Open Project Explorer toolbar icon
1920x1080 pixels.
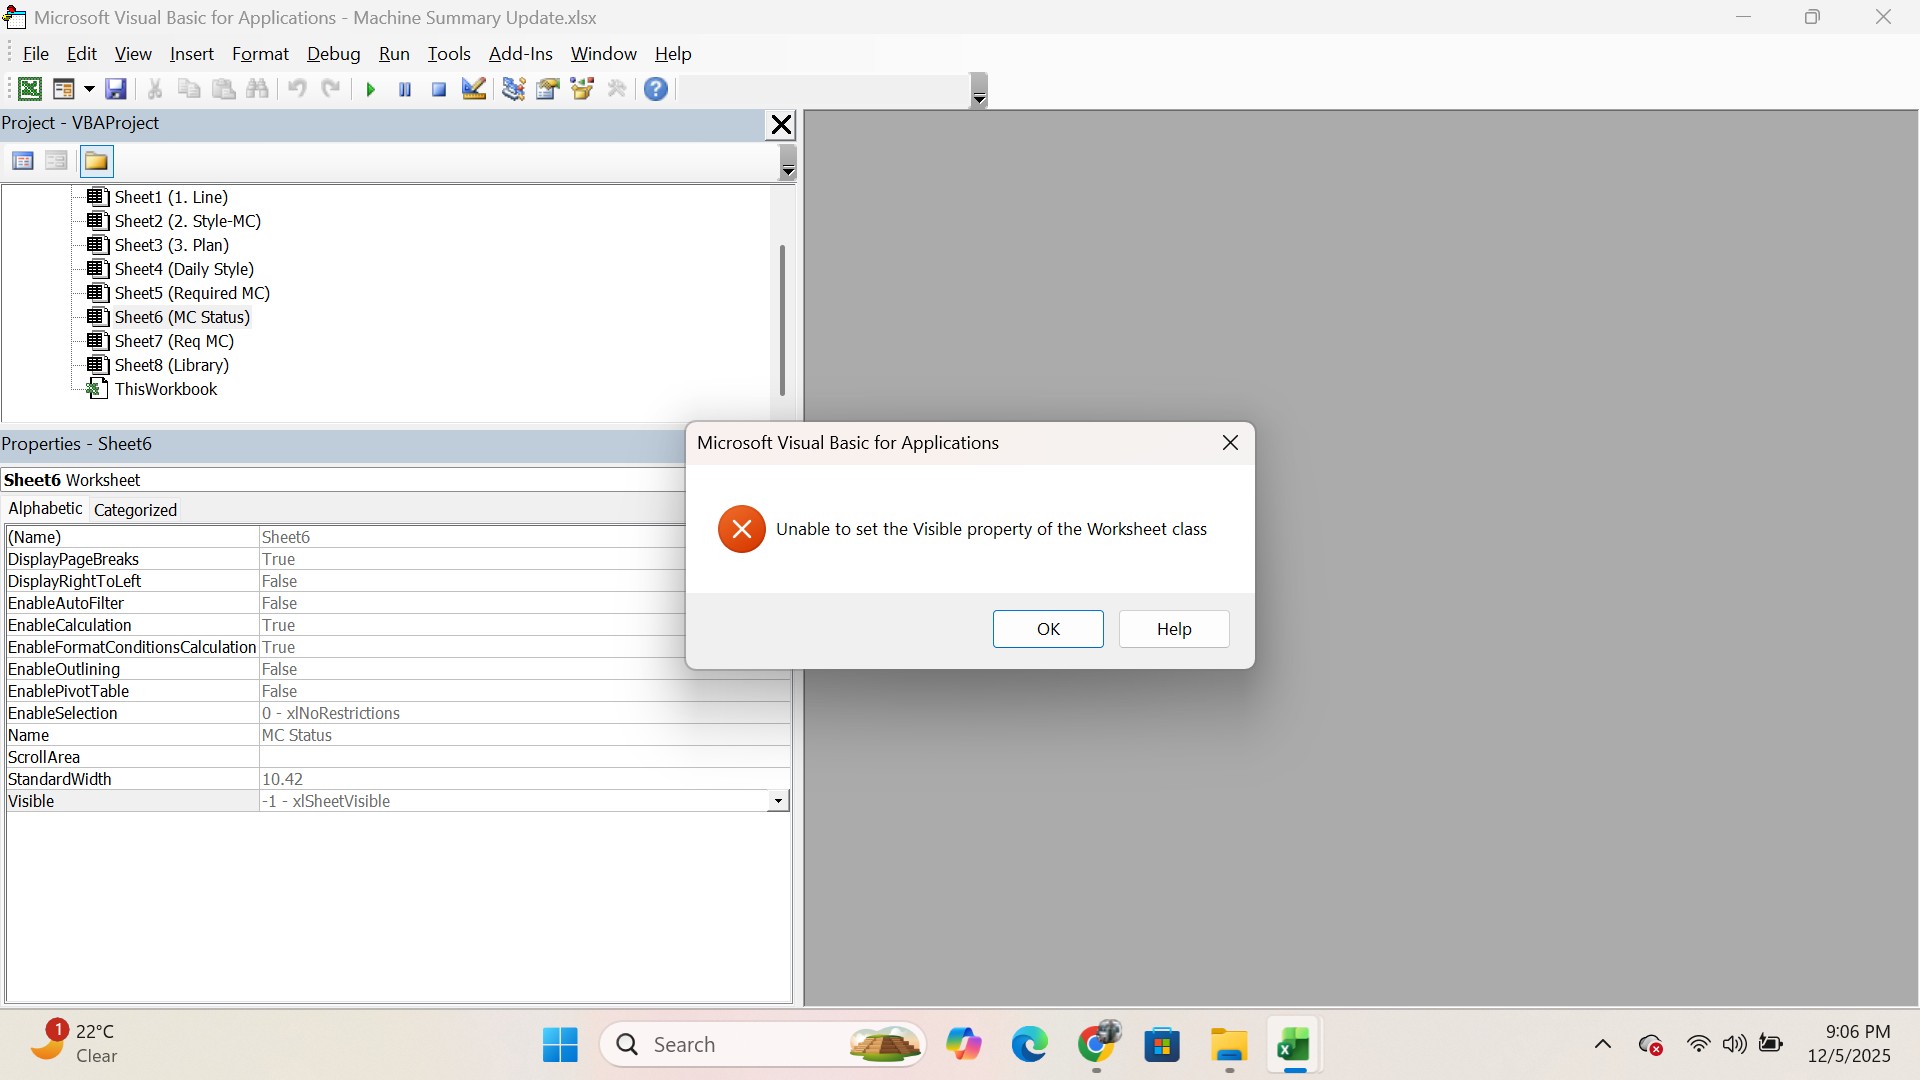click(513, 89)
